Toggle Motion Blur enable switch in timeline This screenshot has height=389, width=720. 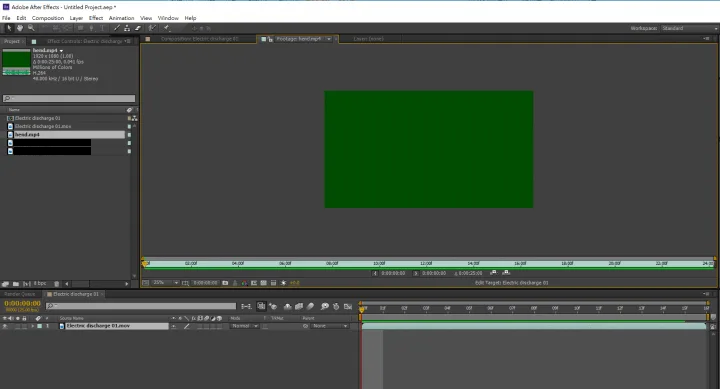[311, 306]
